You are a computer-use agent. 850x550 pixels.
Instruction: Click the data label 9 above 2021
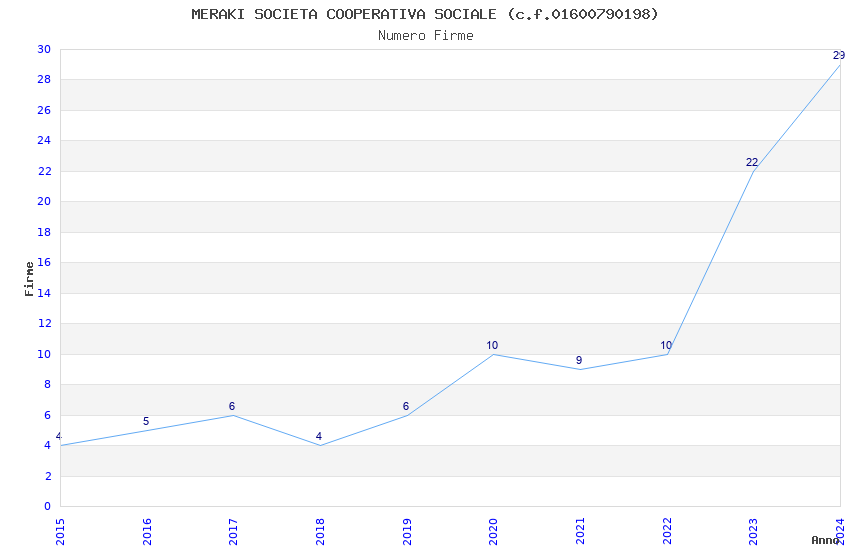coord(579,360)
